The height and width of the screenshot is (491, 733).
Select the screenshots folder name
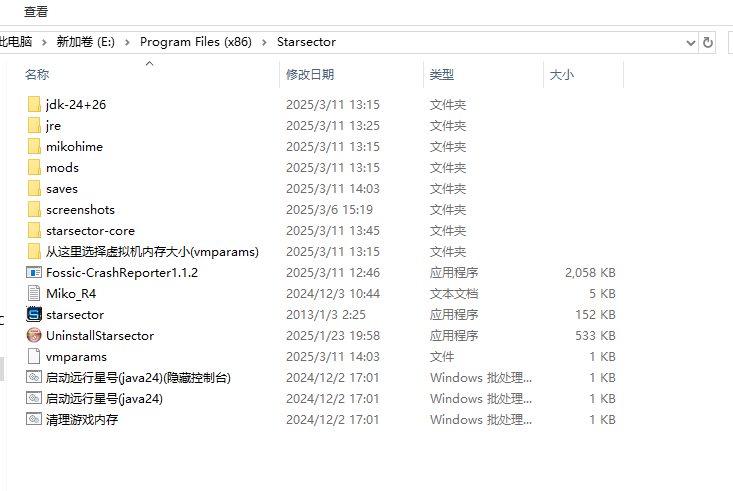pyautogui.click(x=80, y=209)
